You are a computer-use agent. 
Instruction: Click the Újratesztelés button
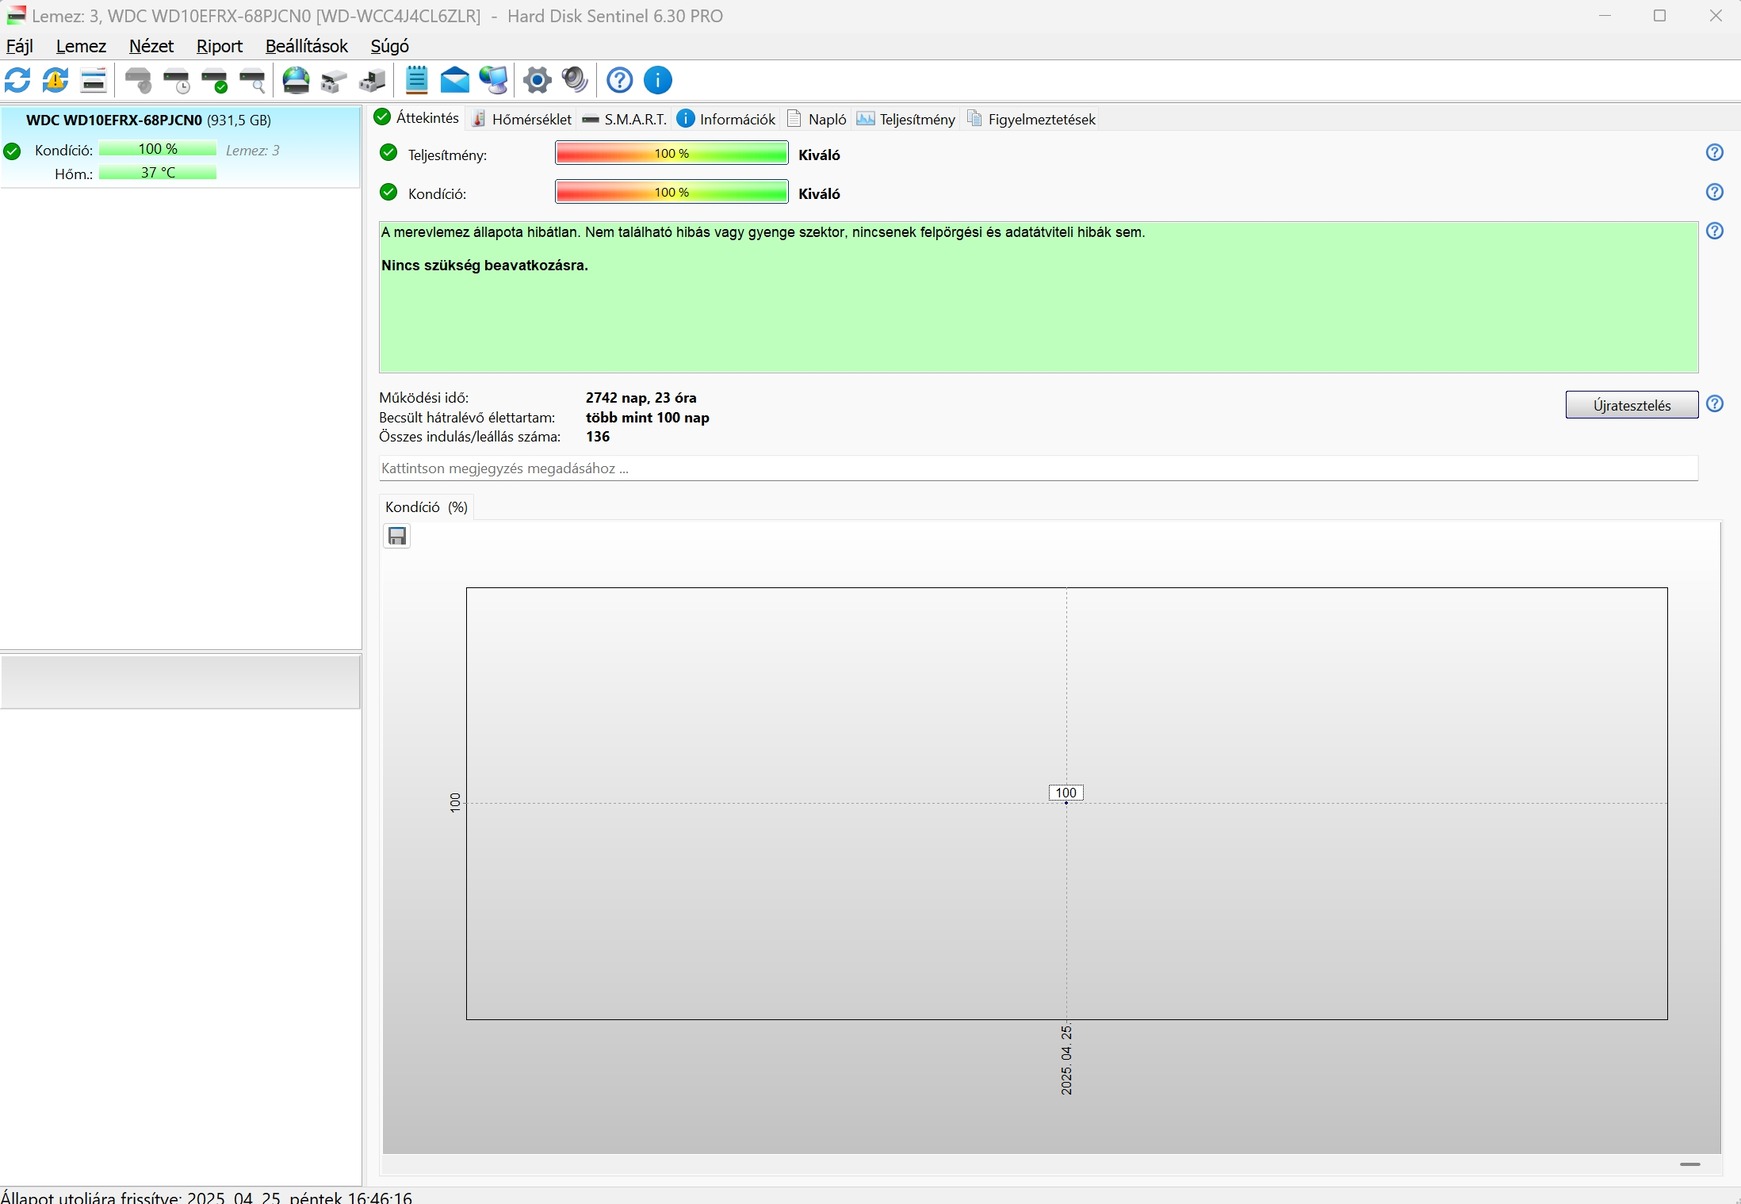(x=1632, y=405)
